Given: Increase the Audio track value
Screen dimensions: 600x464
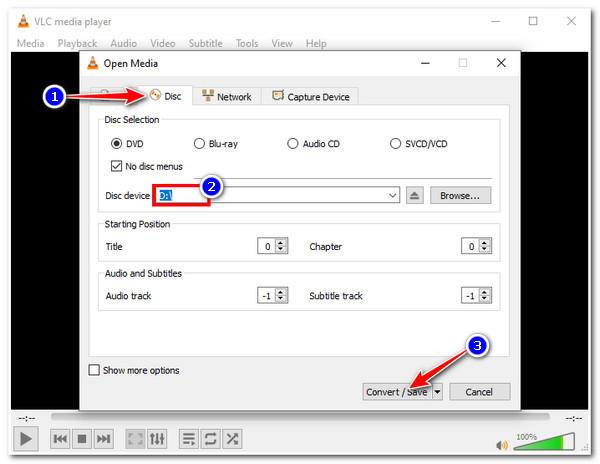Looking at the screenshot, I should click(281, 292).
